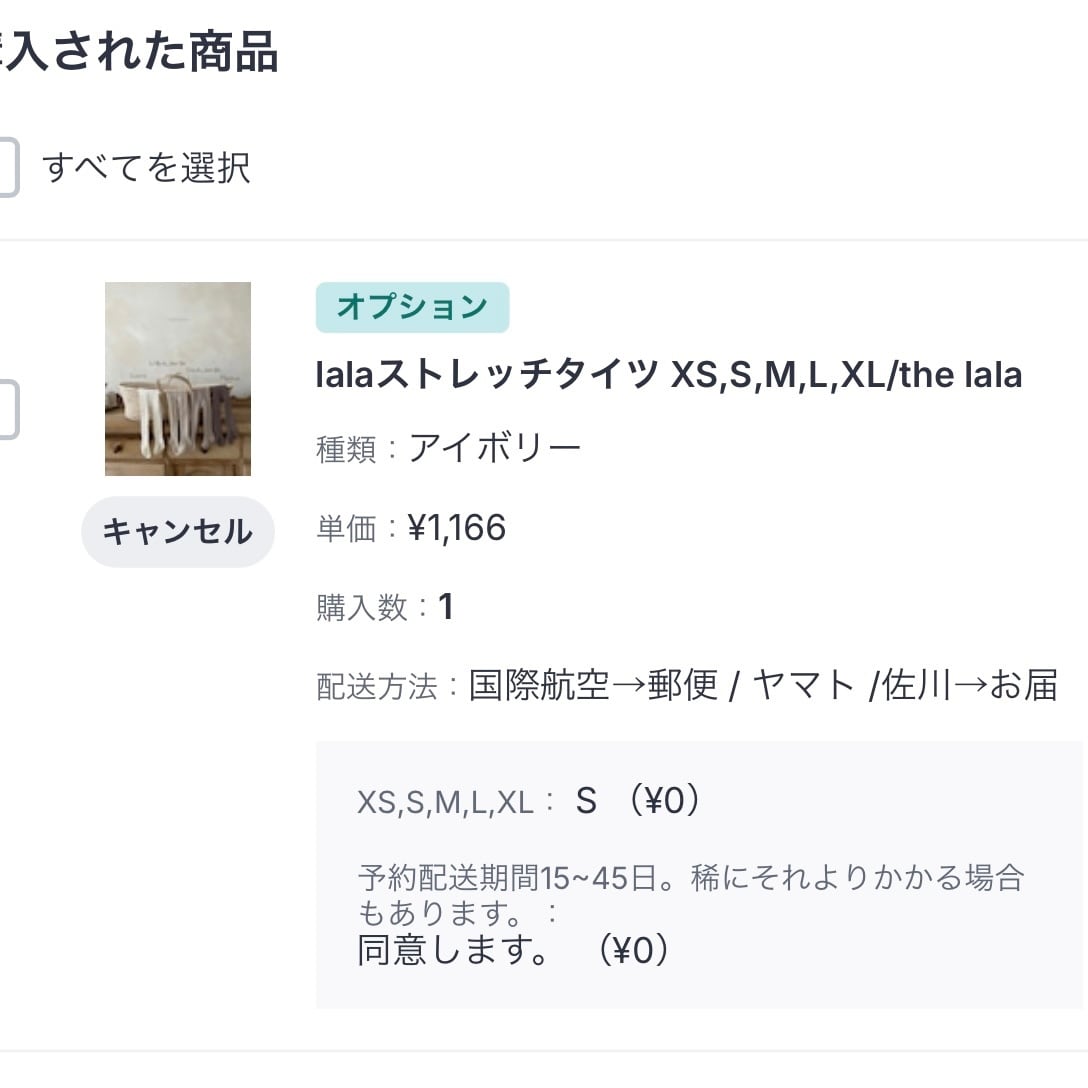The height and width of the screenshot is (1088, 1088).
Task: Click the selected size S (¥0)
Action: click(638, 801)
